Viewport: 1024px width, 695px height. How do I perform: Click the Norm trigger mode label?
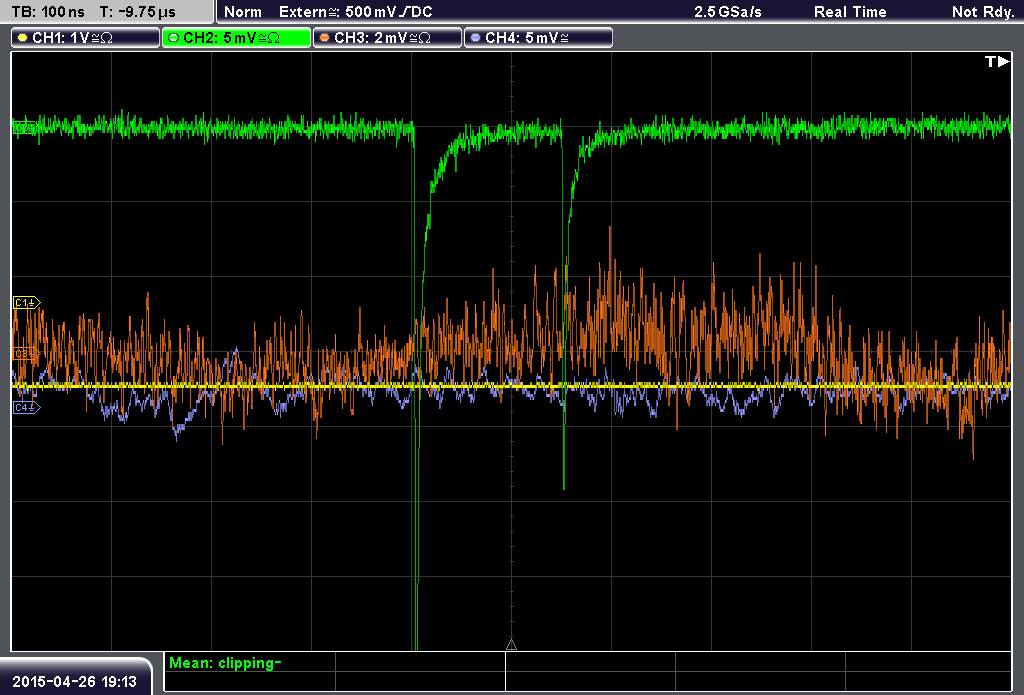point(243,12)
